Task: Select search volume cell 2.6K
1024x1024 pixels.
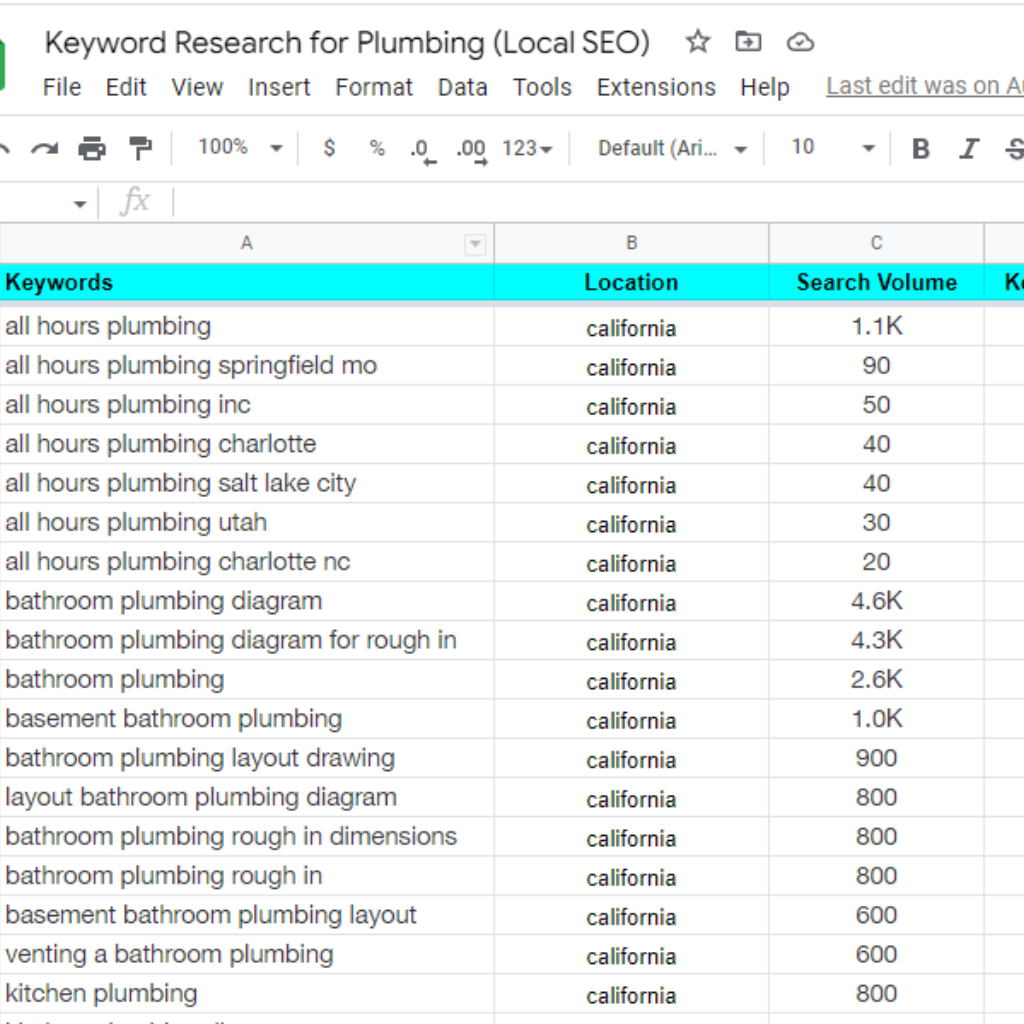Action: (876, 680)
